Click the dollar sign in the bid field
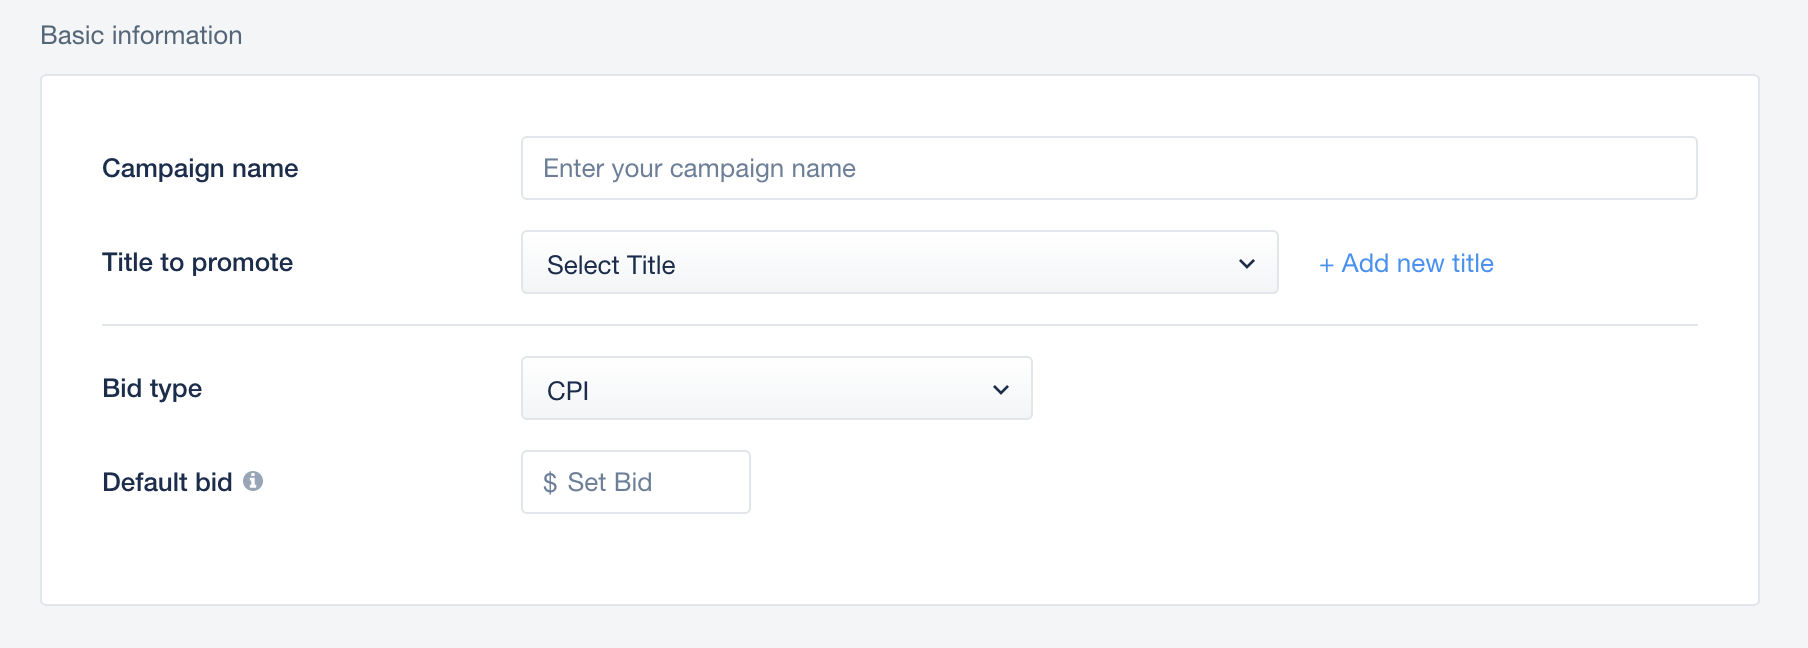This screenshot has height=648, width=1808. (550, 483)
